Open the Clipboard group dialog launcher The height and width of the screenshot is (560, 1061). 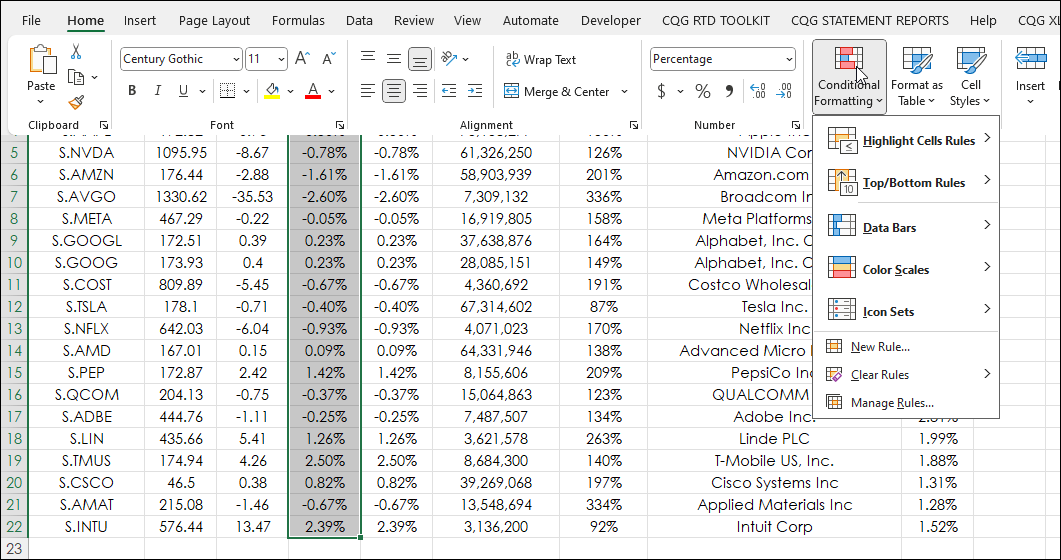pos(104,125)
